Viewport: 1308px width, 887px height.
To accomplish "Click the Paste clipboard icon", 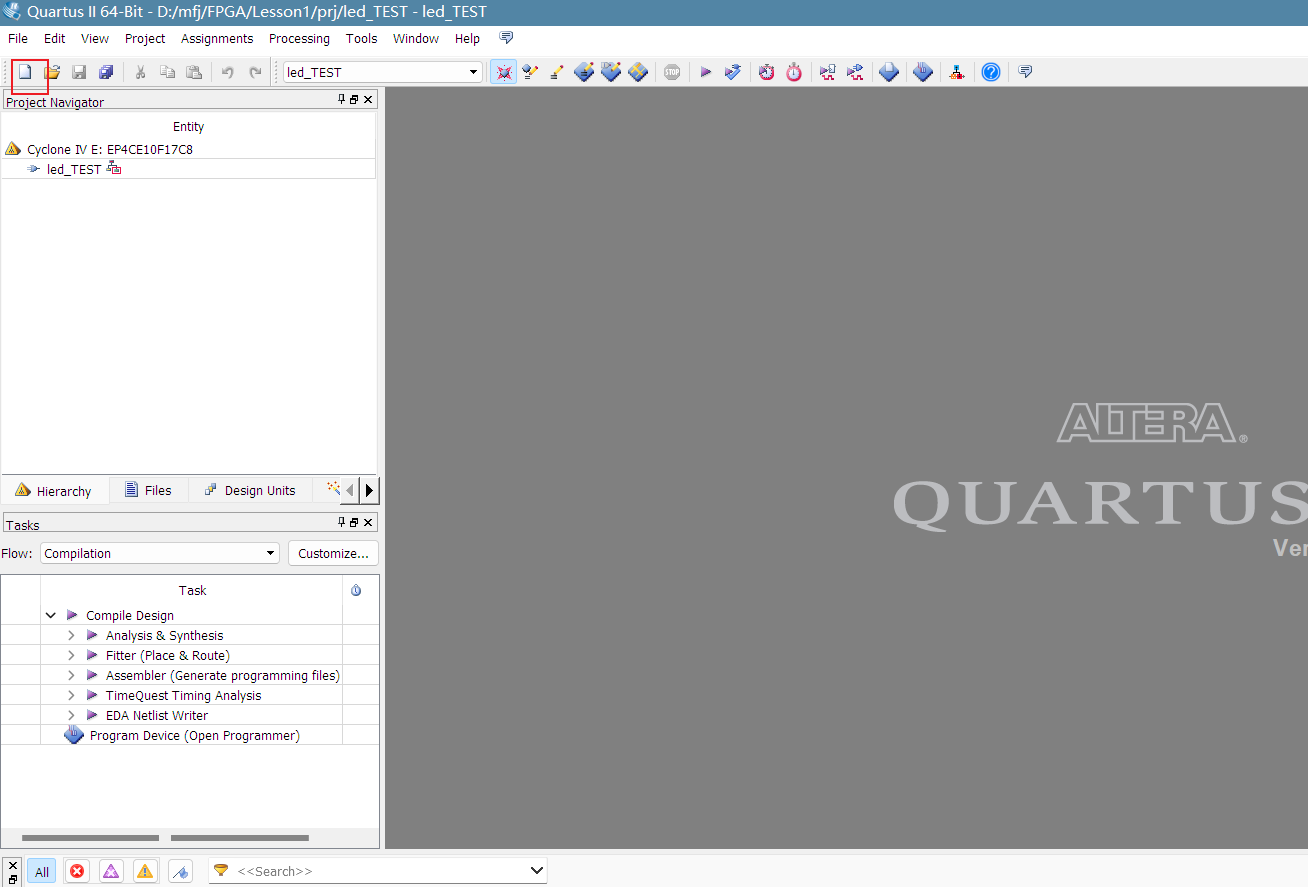I will [x=194, y=72].
